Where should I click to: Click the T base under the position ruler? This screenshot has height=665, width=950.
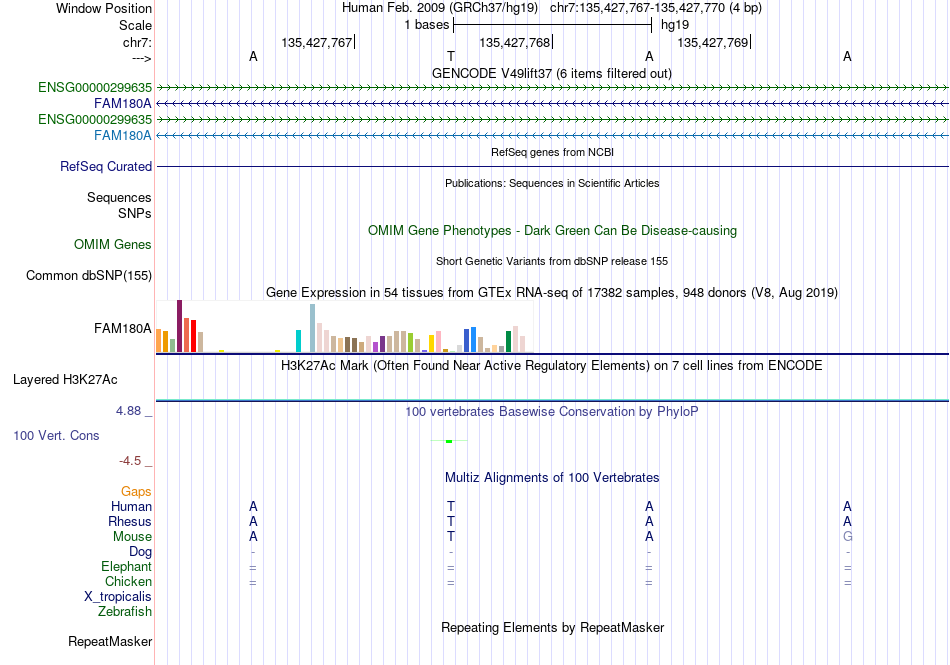(451, 56)
